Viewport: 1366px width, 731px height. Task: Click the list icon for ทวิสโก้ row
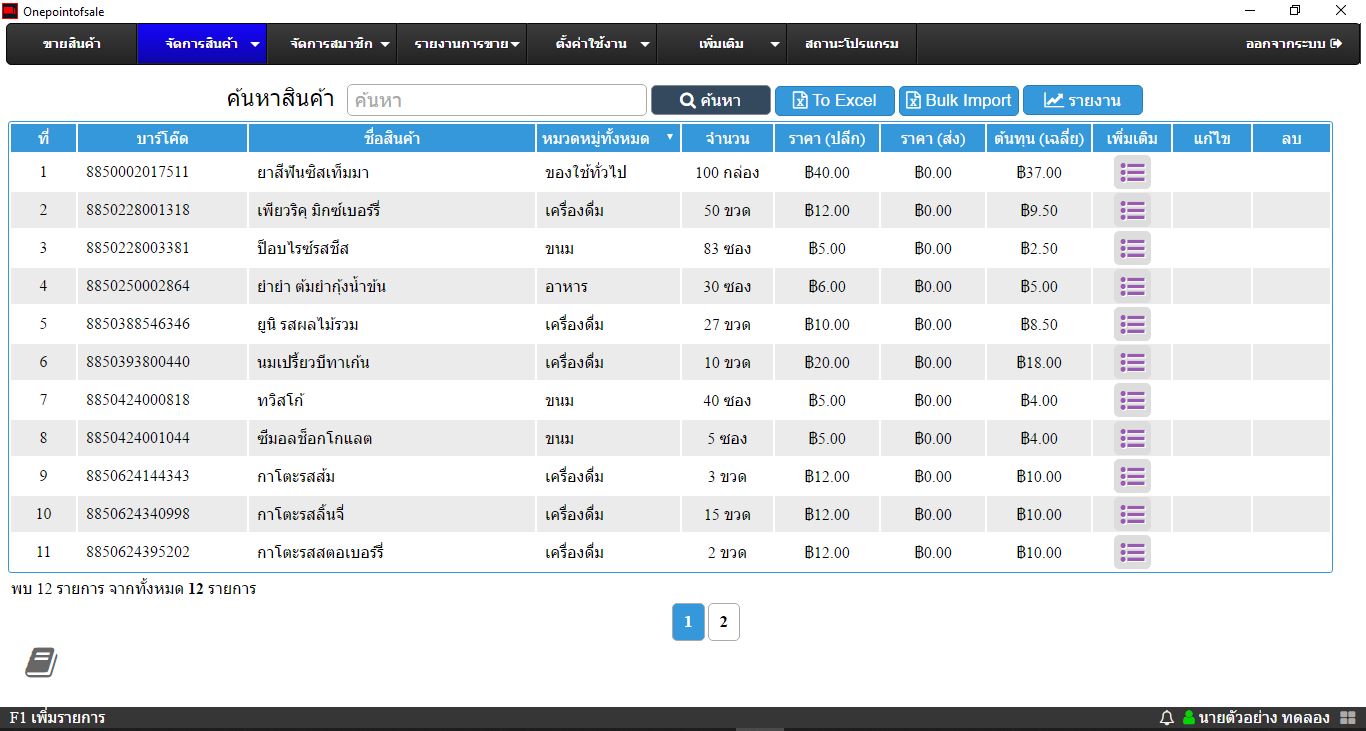point(1132,400)
